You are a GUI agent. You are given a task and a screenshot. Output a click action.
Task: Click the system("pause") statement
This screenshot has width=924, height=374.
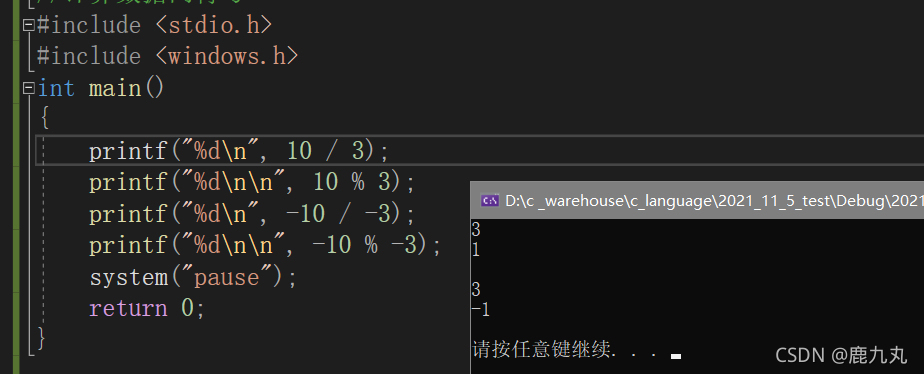193,277
